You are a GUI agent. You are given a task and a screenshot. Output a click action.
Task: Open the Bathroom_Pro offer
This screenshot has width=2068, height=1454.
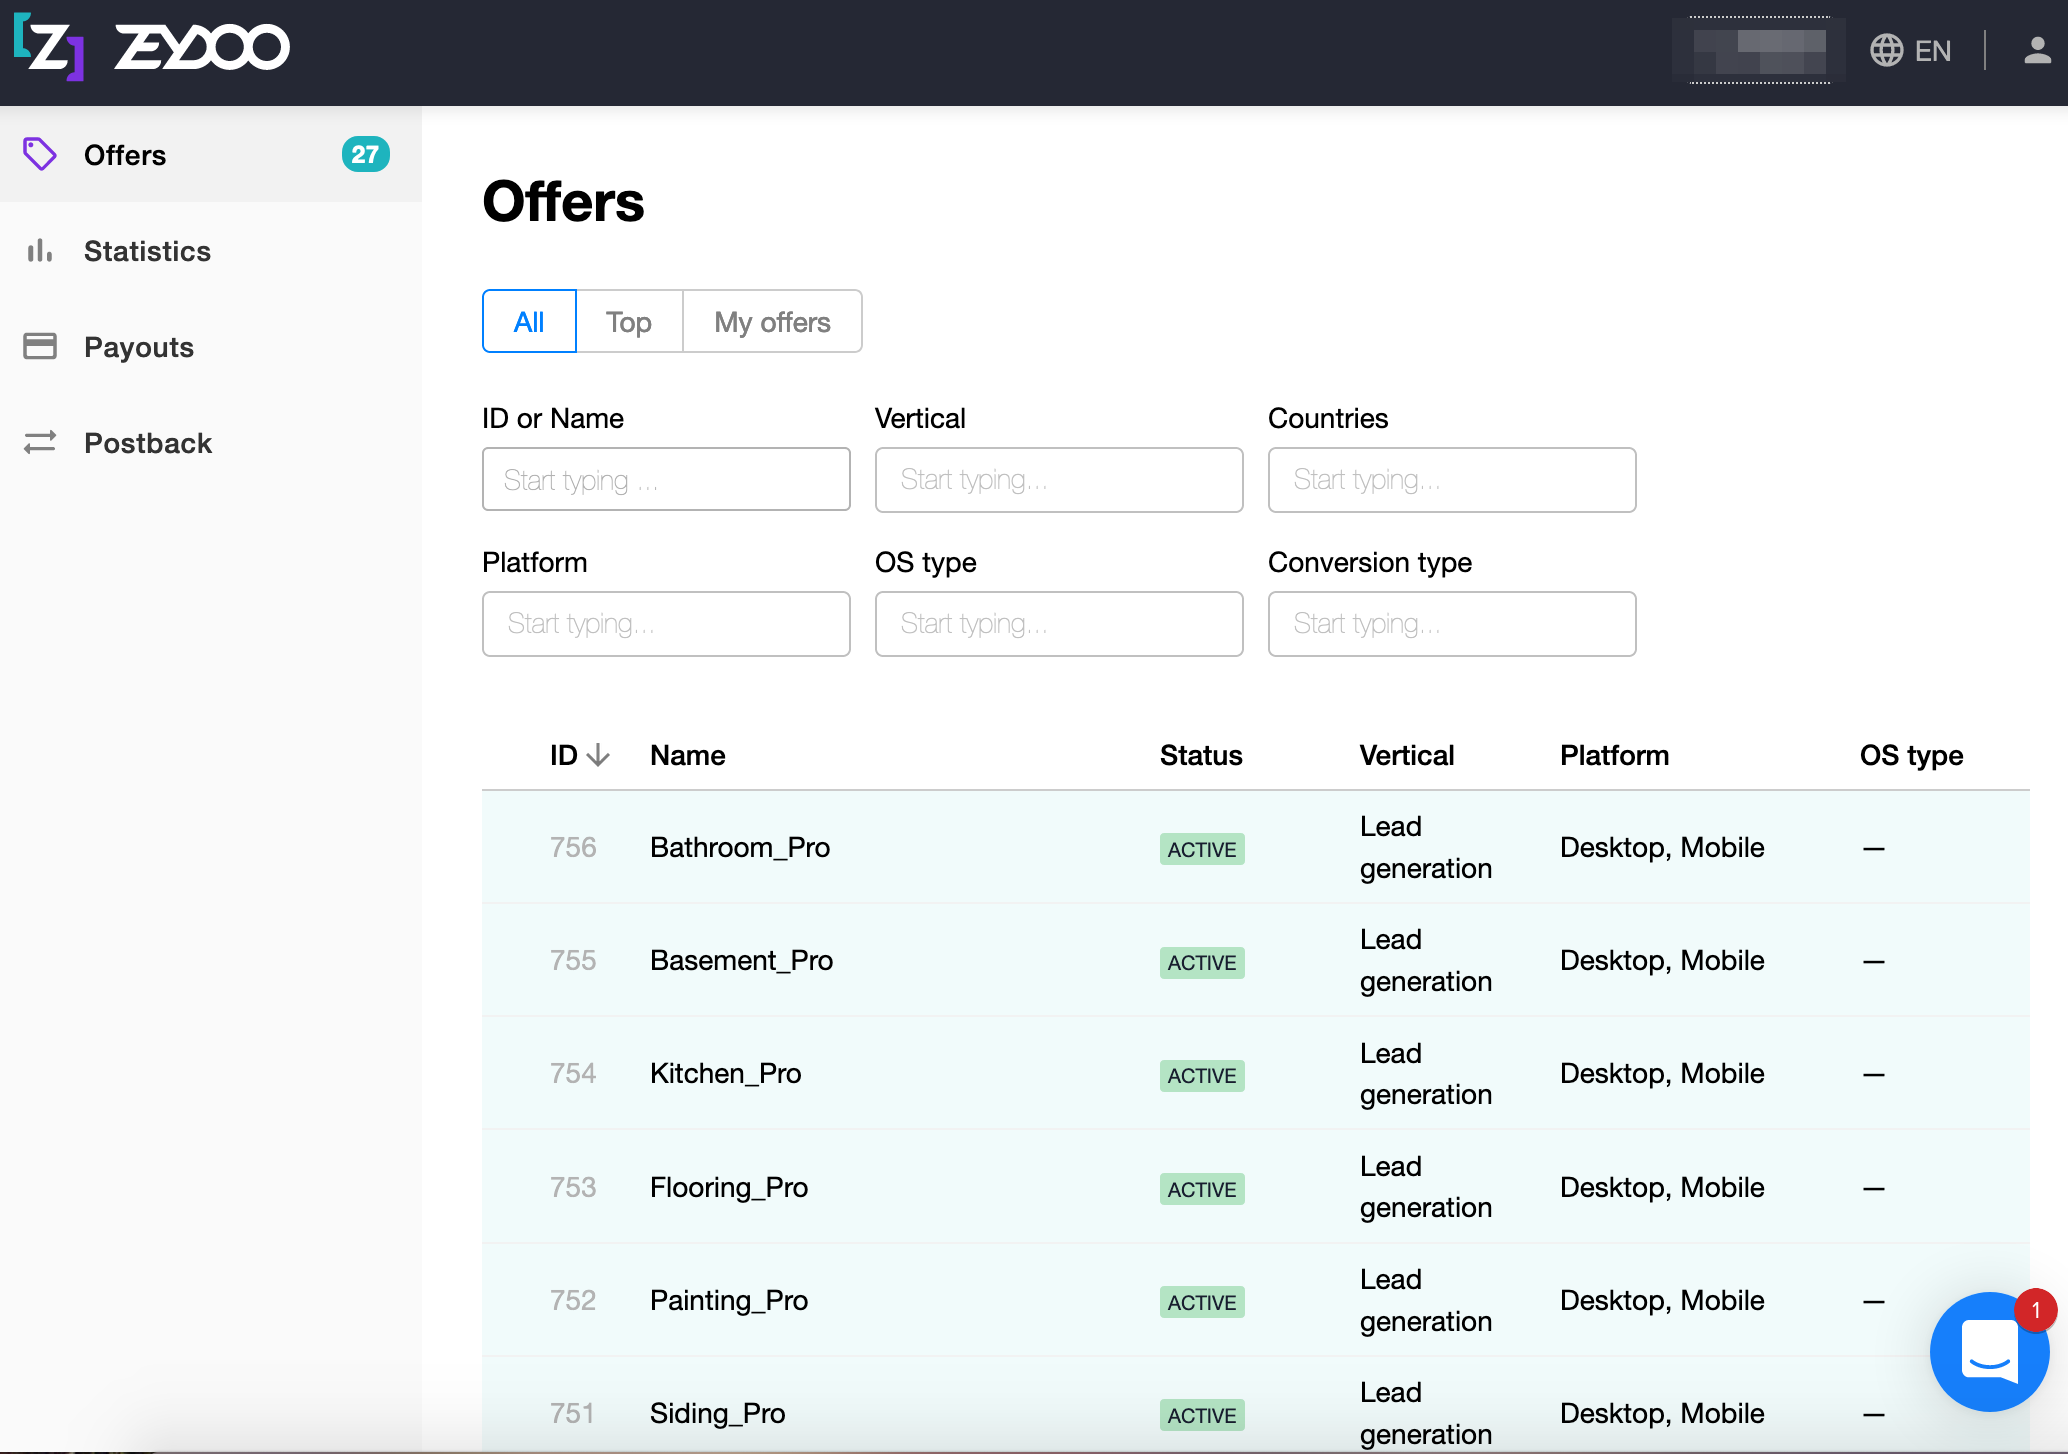click(x=739, y=847)
